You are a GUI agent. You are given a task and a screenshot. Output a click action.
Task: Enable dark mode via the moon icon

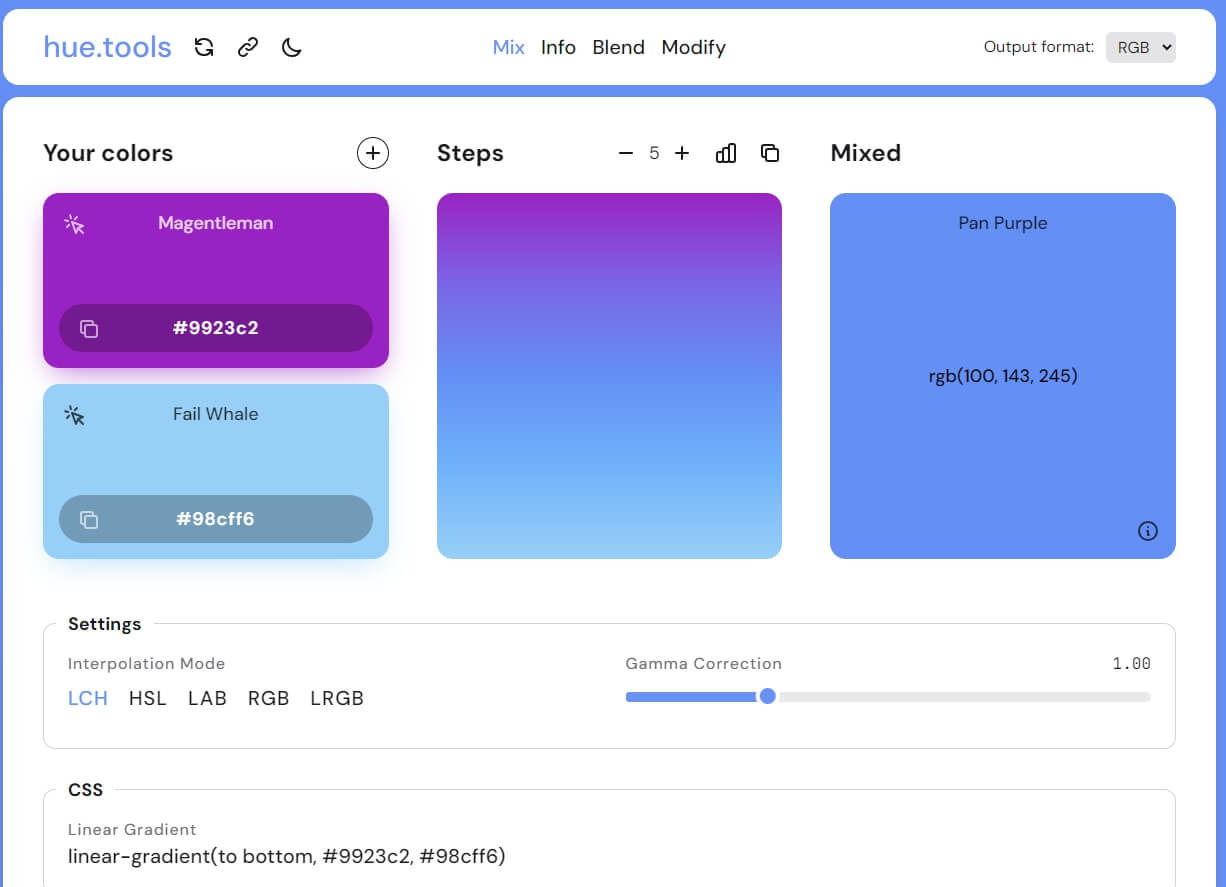[x=291, y=47]
